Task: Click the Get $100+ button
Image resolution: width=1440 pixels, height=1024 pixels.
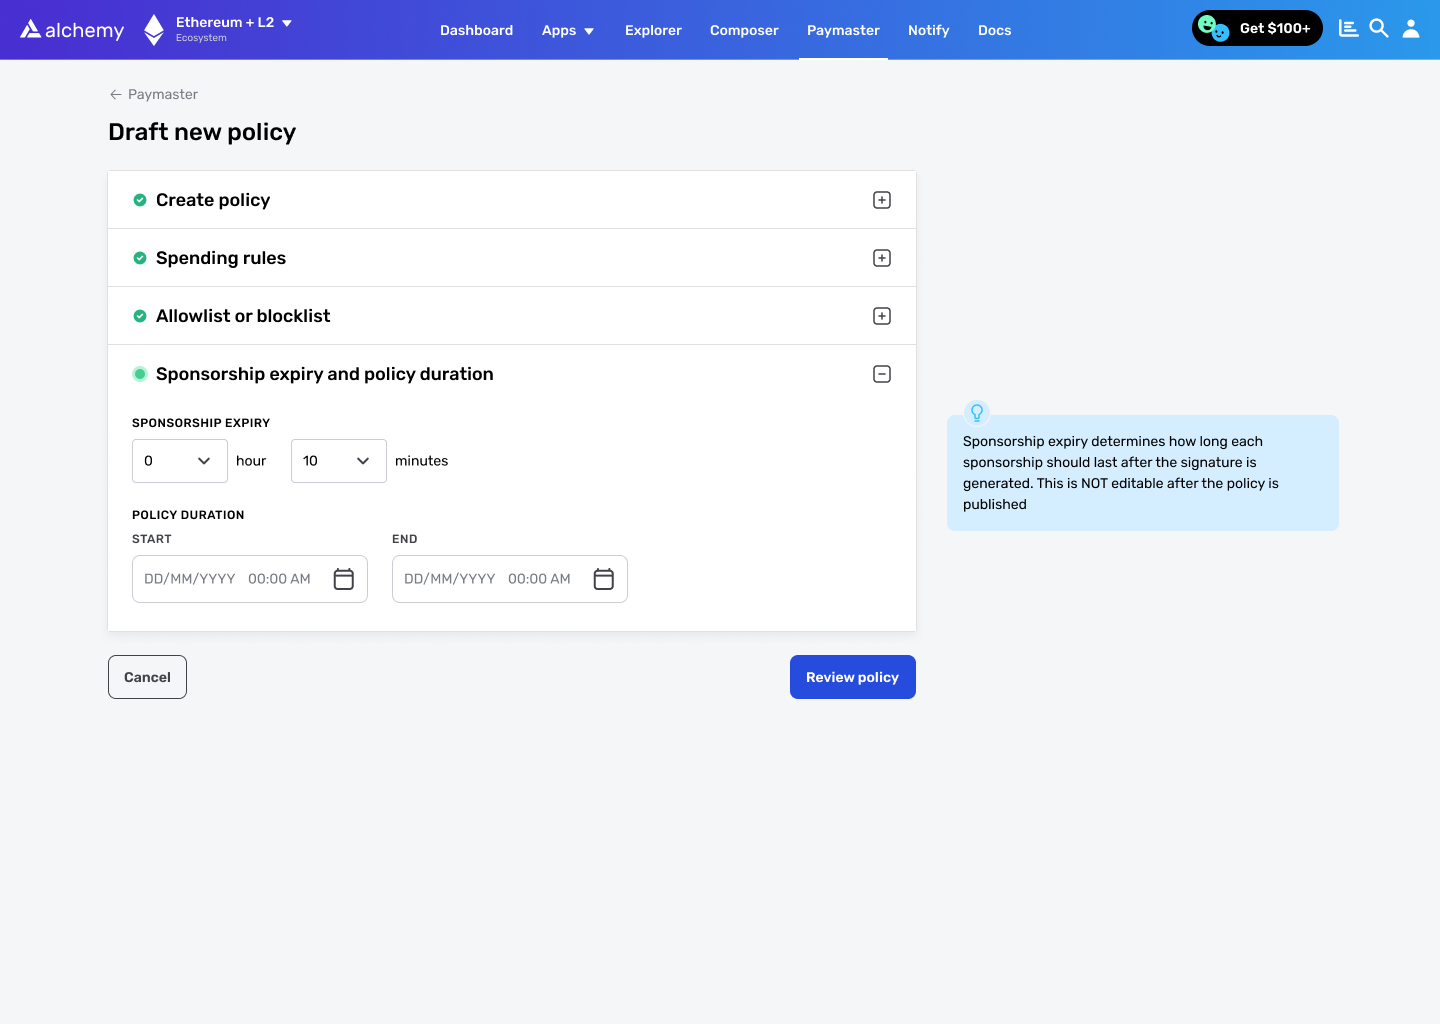Action: click(x=1257, y=28)
